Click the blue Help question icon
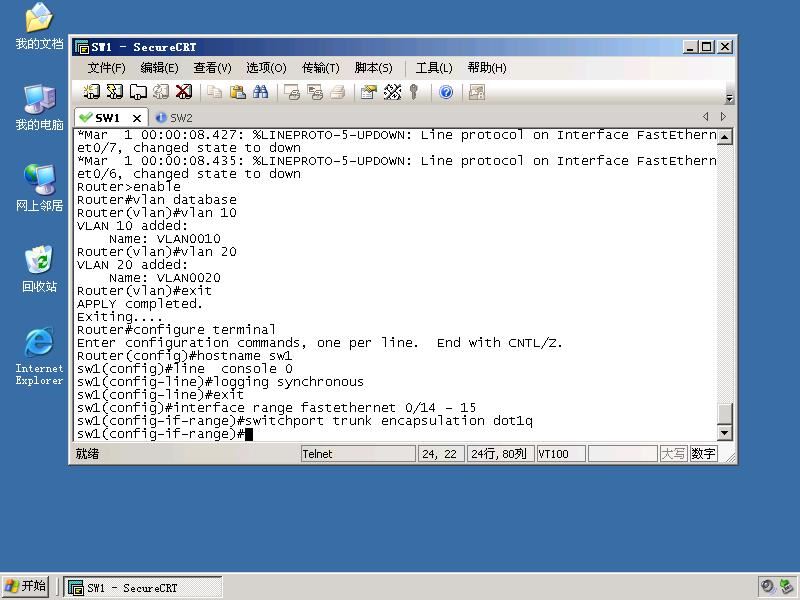Viewport: 800px width, 600px height. tap(446, 92)
